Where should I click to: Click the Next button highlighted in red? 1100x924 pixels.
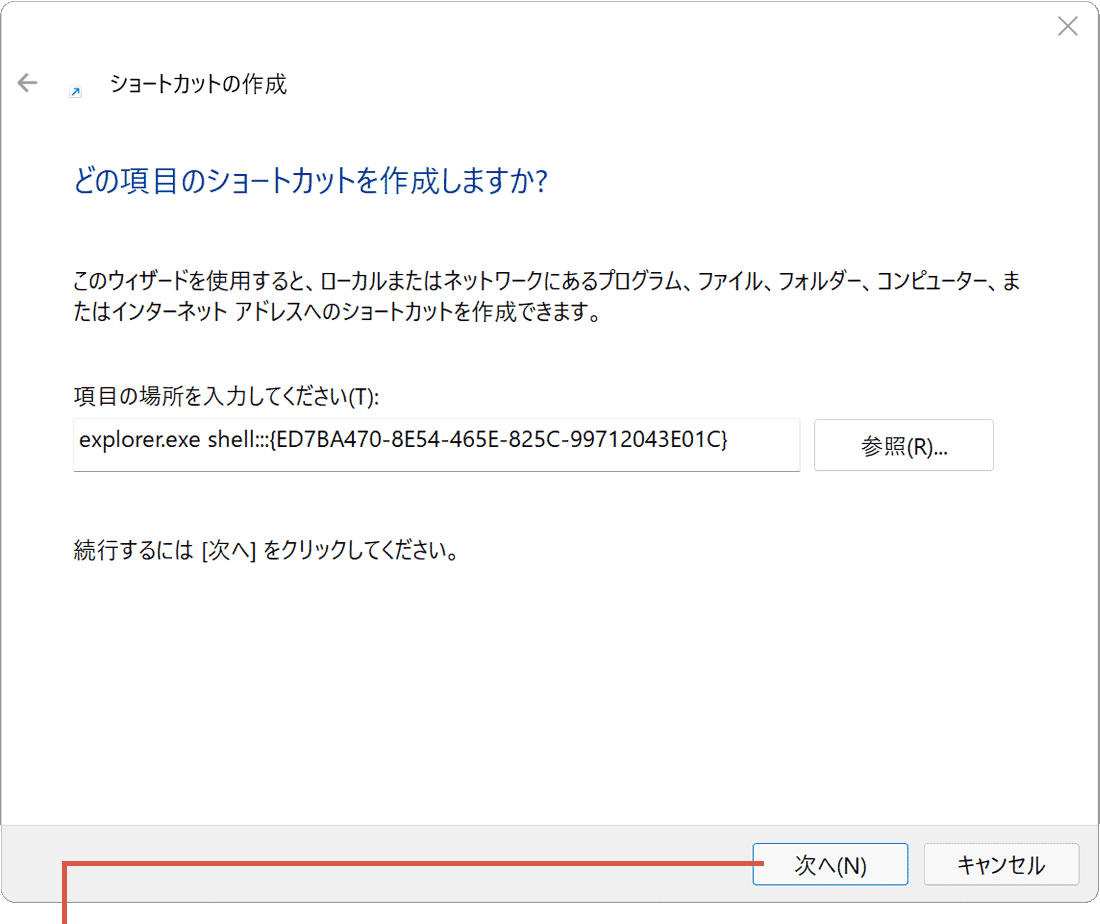coord(830,864)
